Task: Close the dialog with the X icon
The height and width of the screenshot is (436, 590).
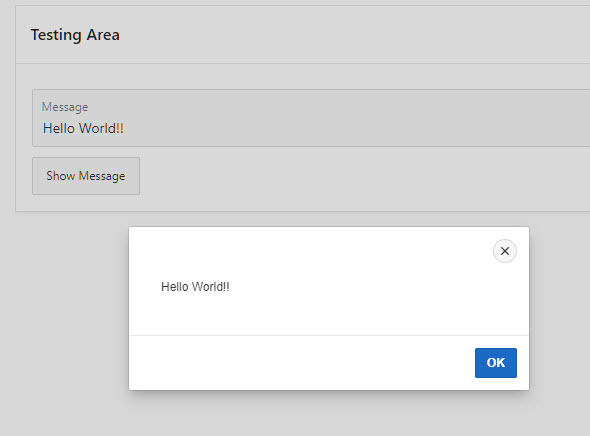Action: pos(505,251)
